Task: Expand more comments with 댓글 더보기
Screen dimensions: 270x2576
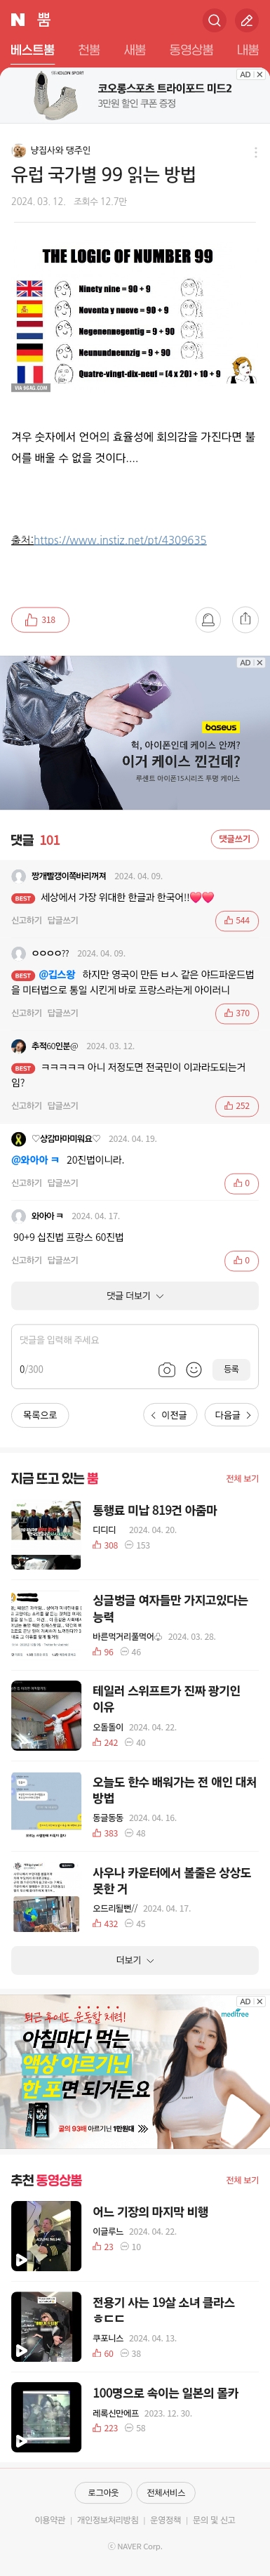Action: tap(135, 1295)
